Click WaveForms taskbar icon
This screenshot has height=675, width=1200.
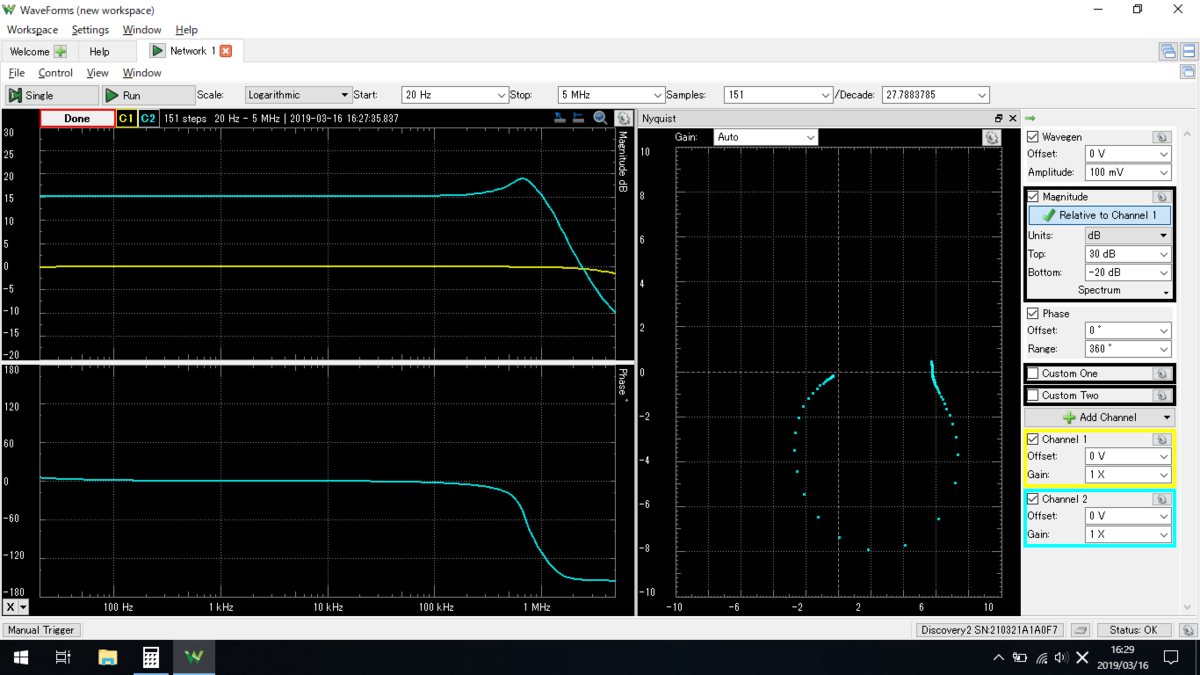(194, 657)
